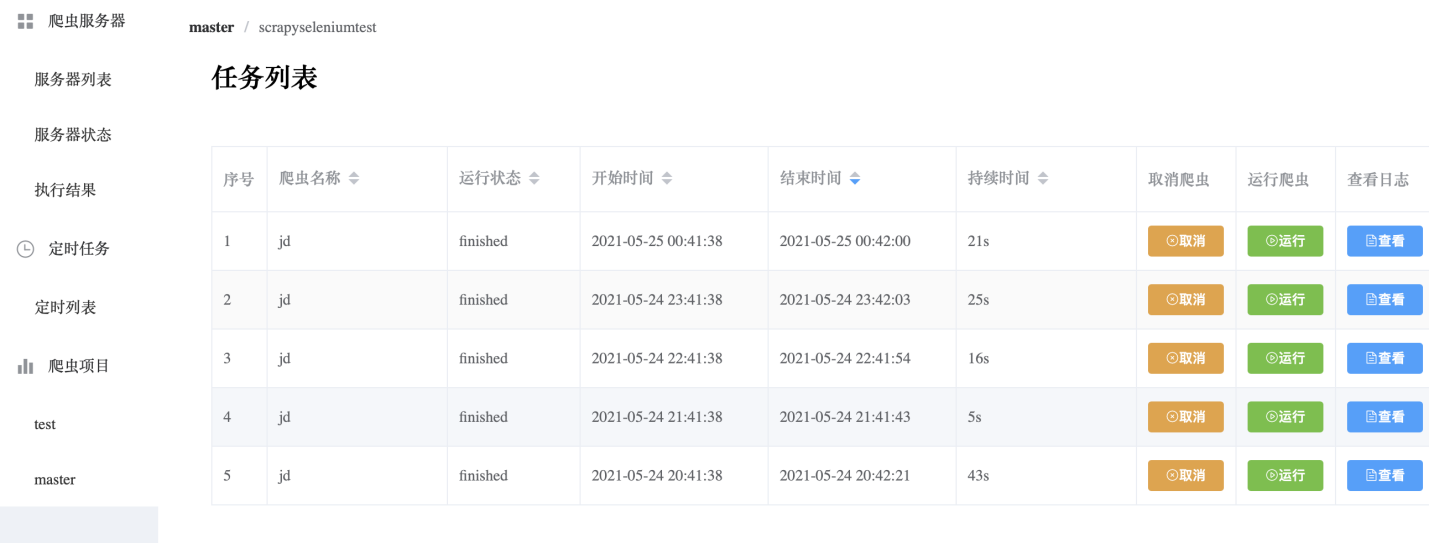Open 服务器列表 in the sidebar
Image resolution: width=1429 pixels, height=543 pixels.
(x=73, y=80)
